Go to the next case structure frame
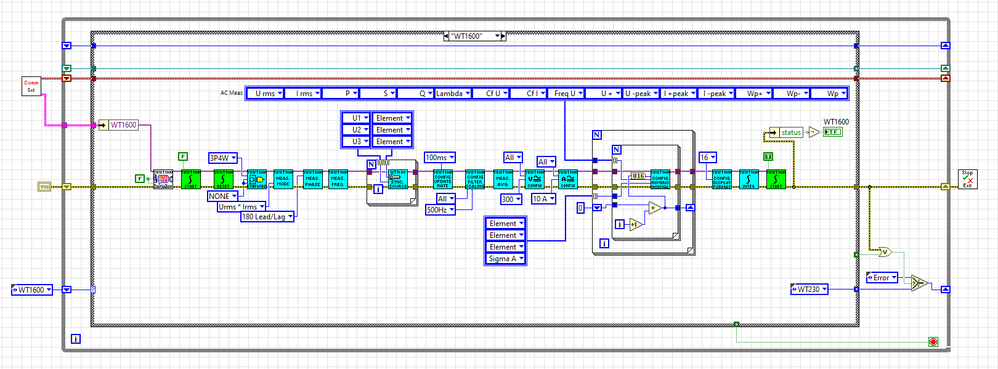998x369 pixels. coord(504,36)
